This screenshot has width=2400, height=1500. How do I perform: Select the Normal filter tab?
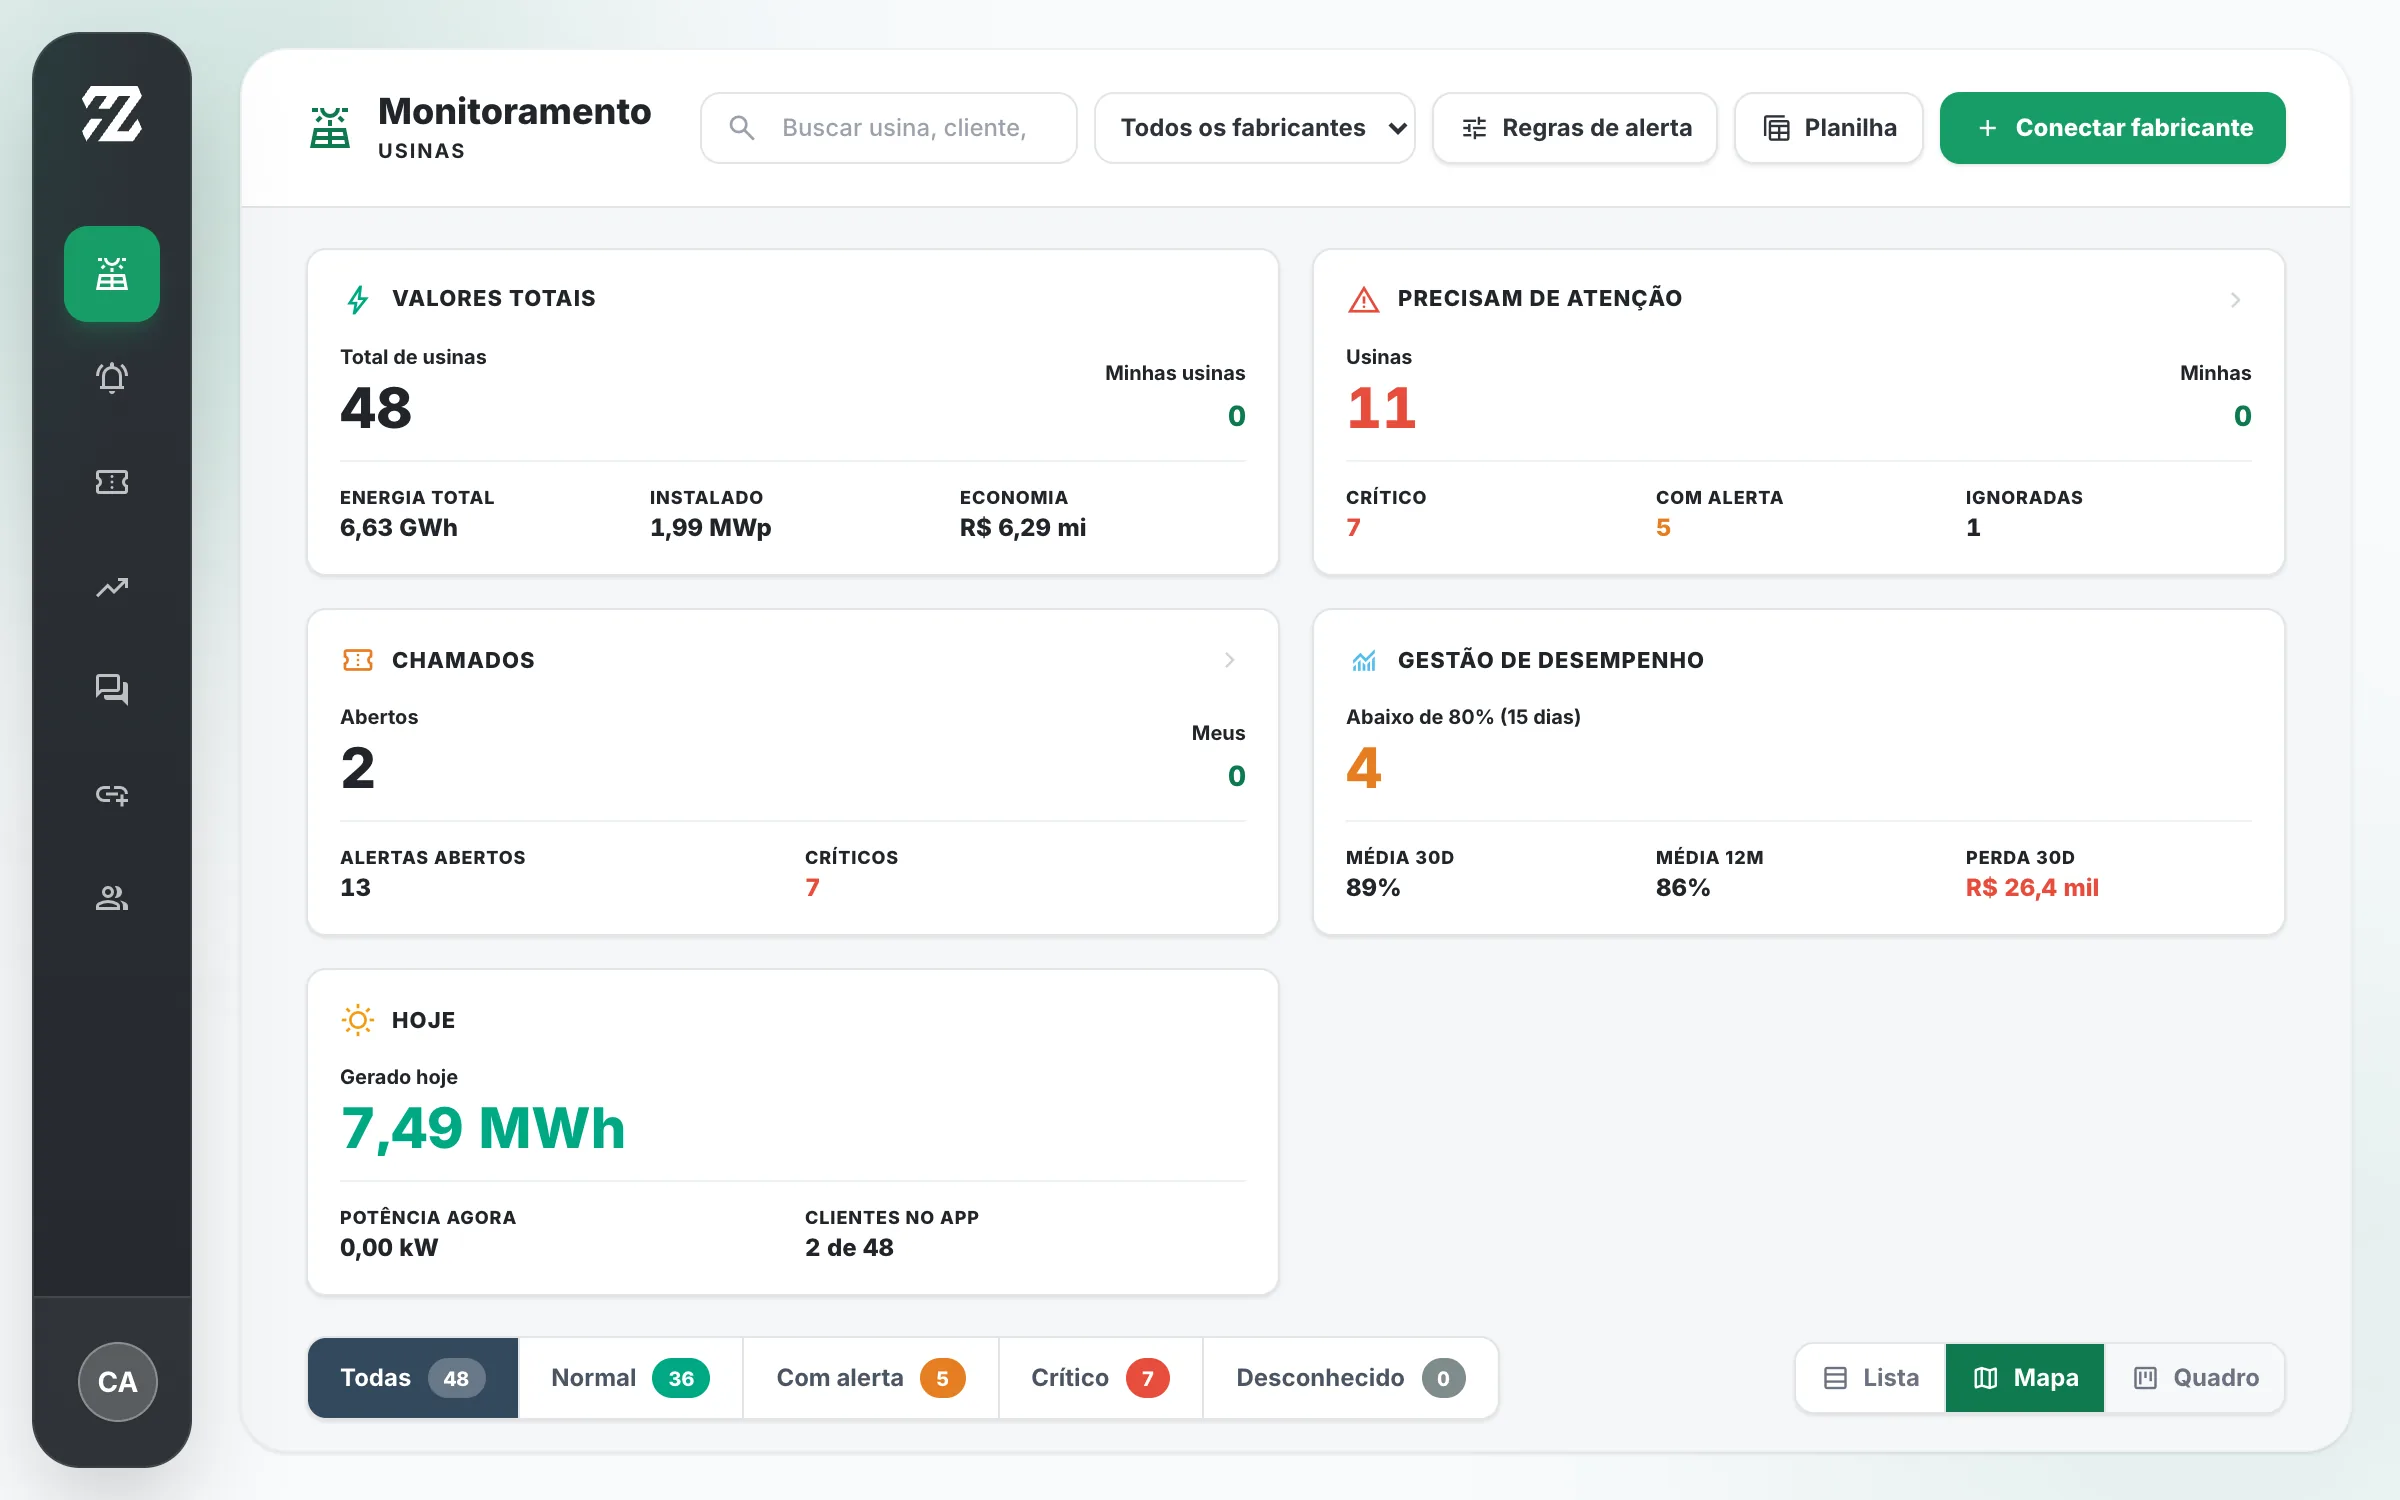(630, 1378)
